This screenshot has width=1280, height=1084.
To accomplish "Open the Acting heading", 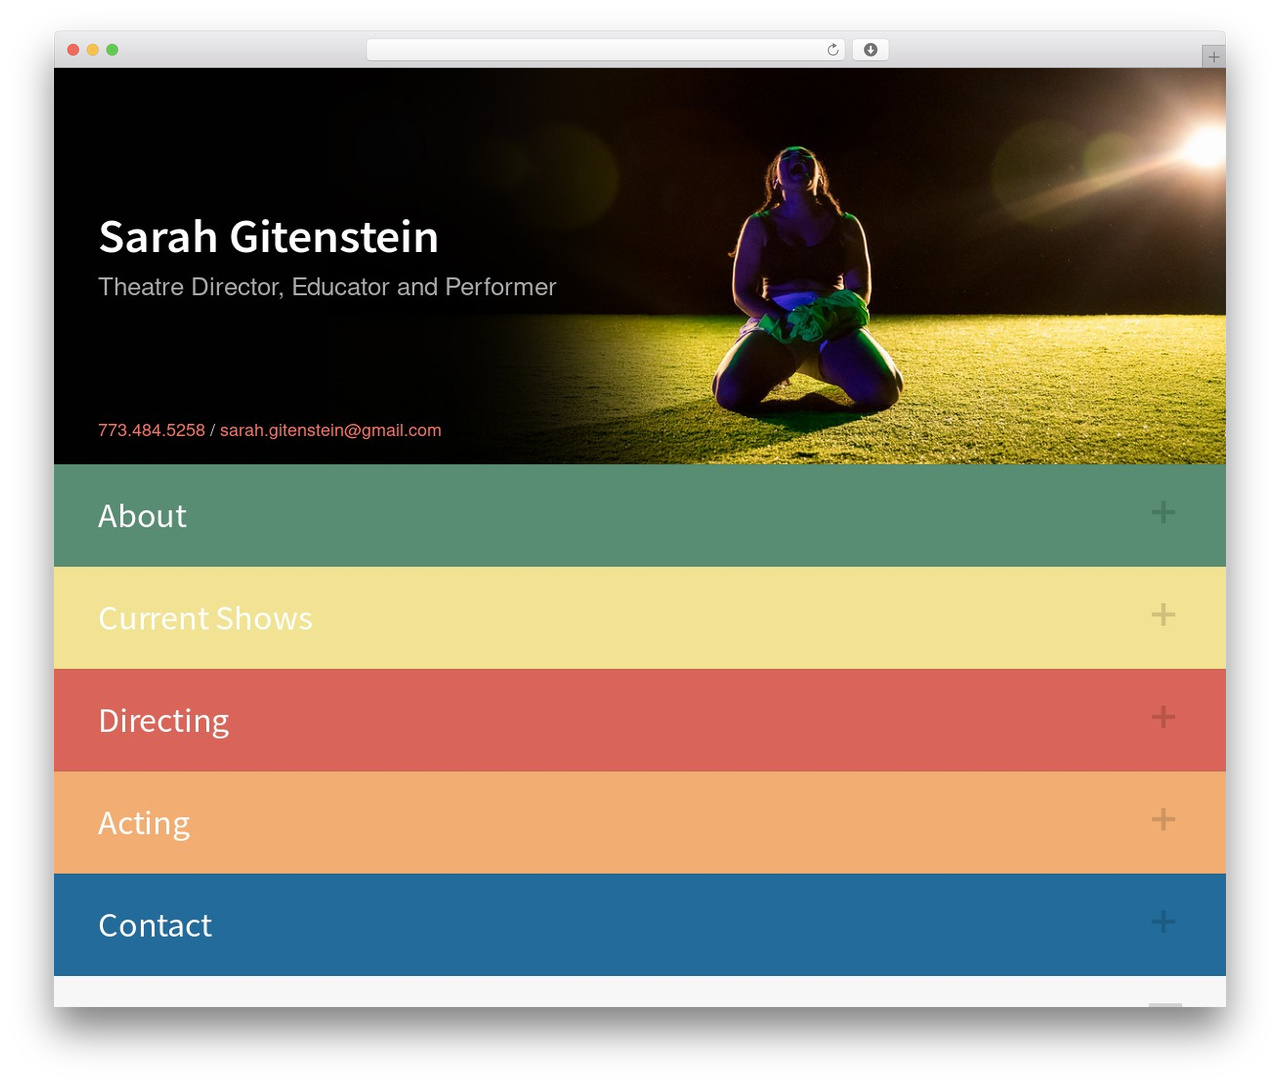I will pos(144,823).
